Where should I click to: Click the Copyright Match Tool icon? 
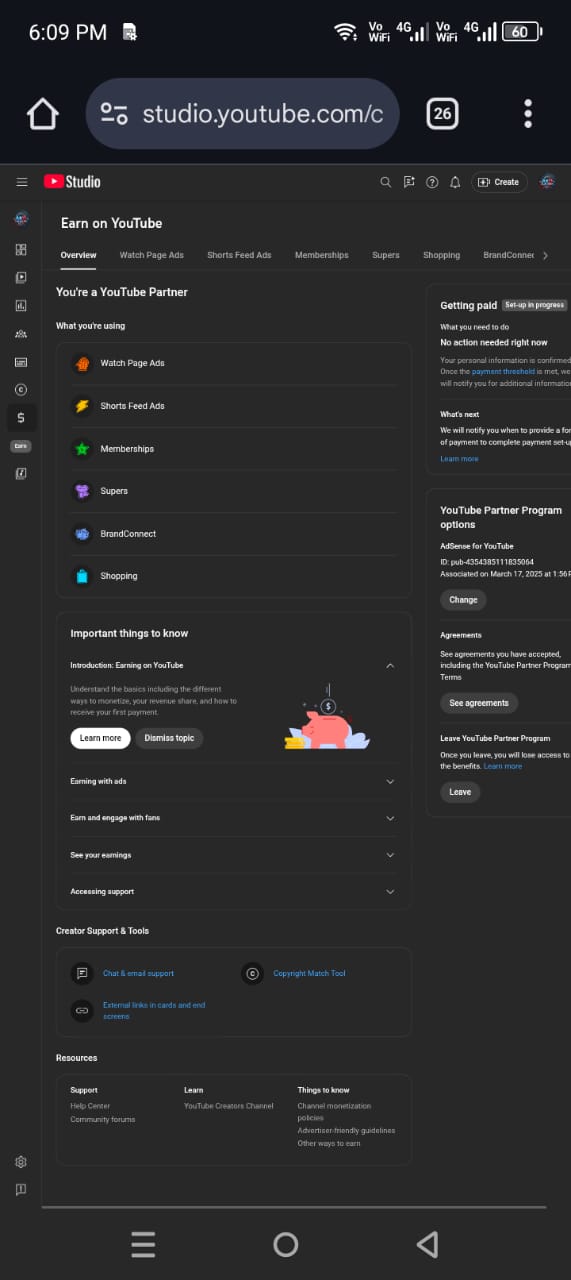click(253, 973)
